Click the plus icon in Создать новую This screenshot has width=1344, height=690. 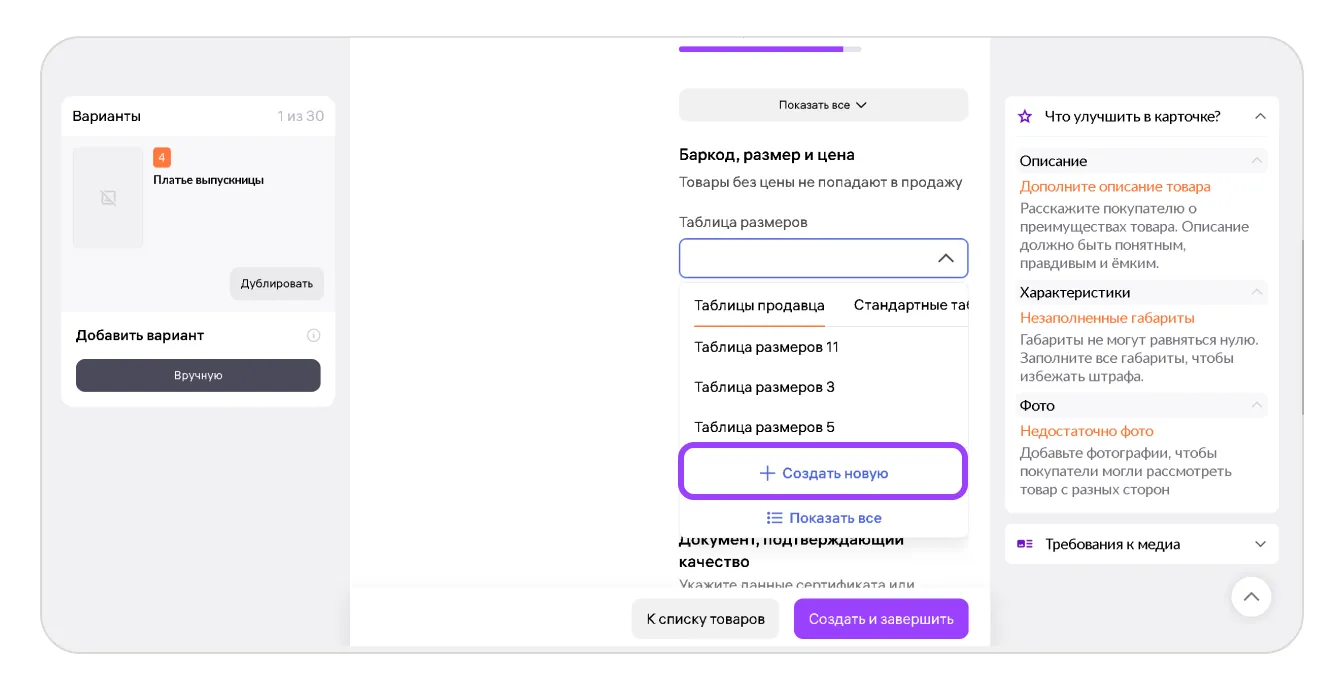click(767, 473)
